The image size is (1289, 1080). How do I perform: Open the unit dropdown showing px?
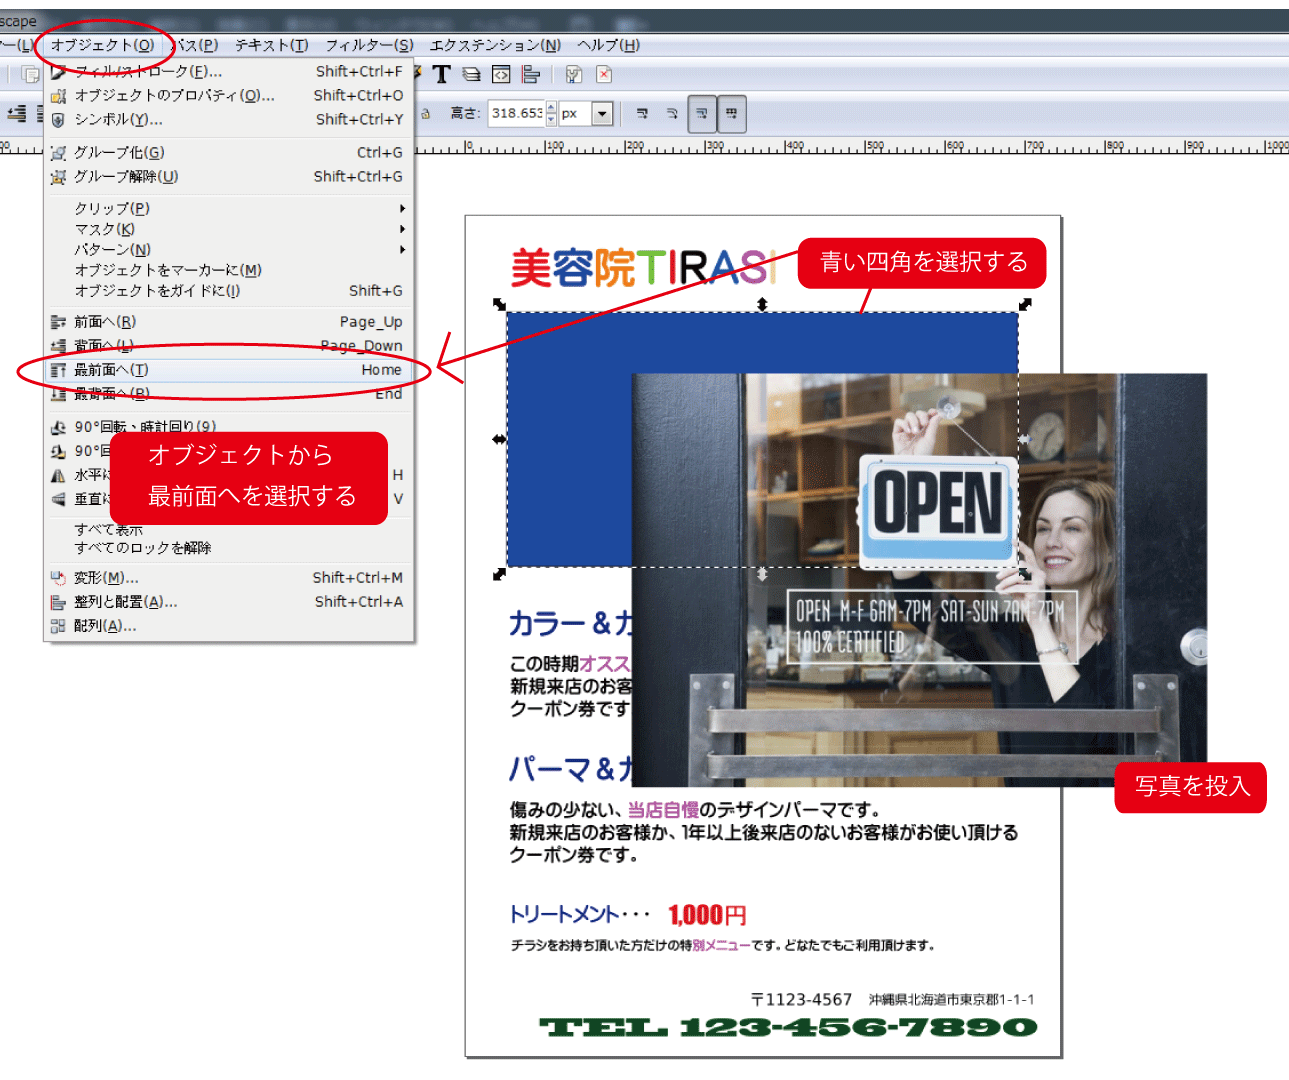pyautogui.click(x=585, y=114)
